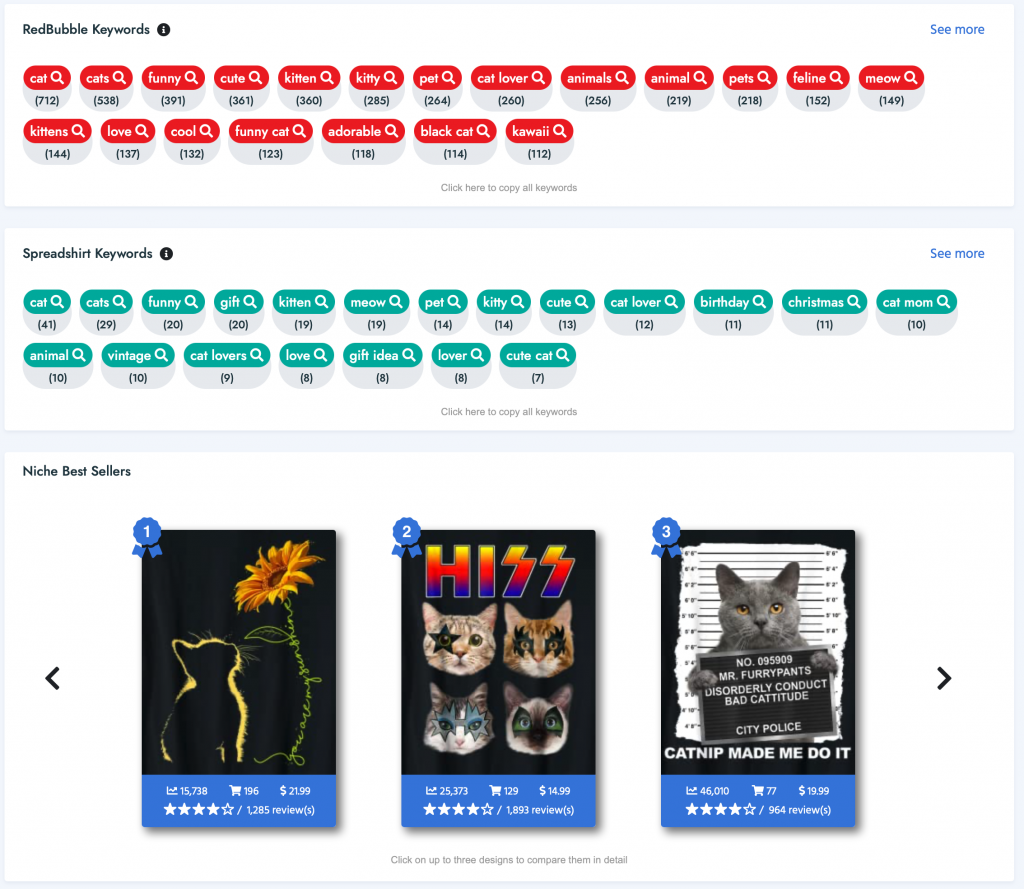Search the green 'gift idea' keyword

[x=382, y=355]
